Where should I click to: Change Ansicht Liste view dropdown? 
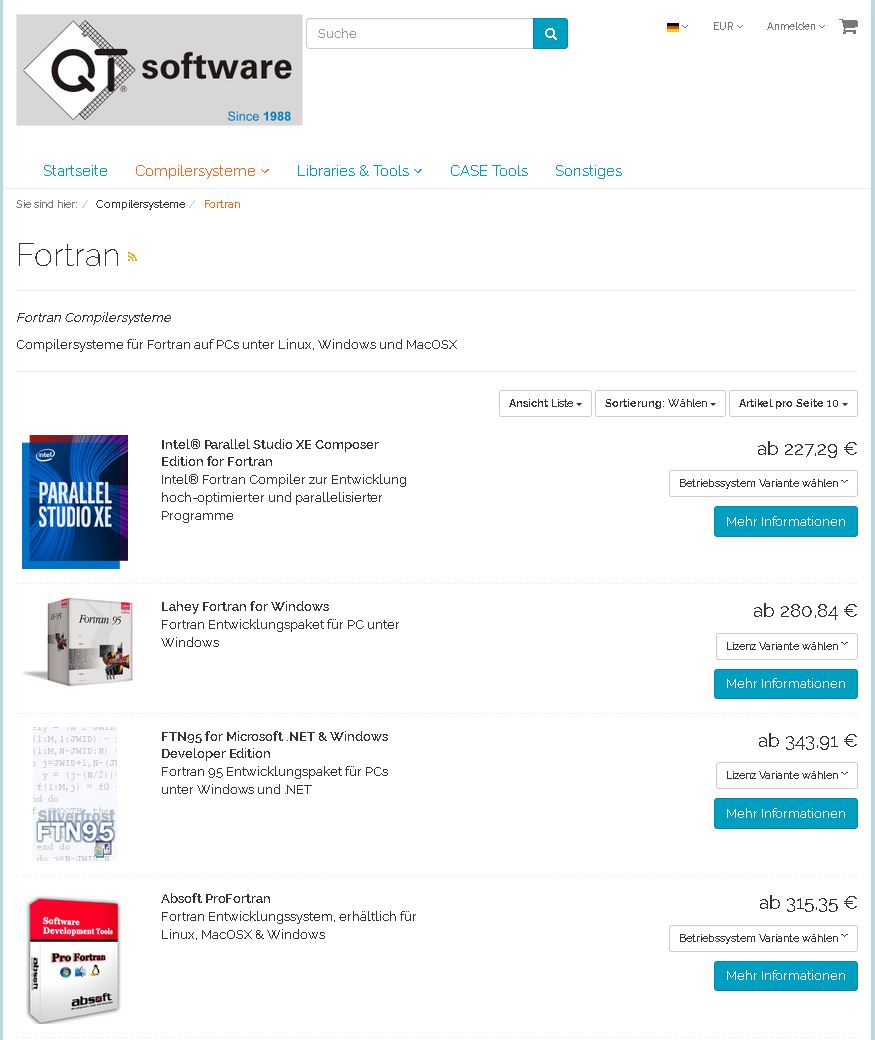[x=545, y=403]
